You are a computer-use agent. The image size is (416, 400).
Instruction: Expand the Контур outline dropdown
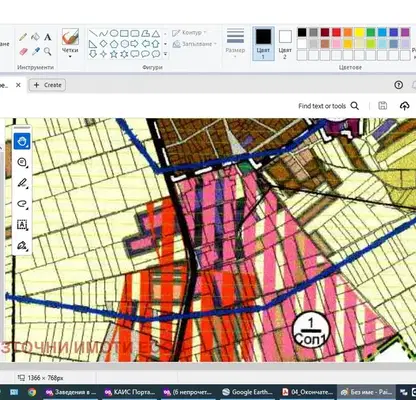(189, 33)
